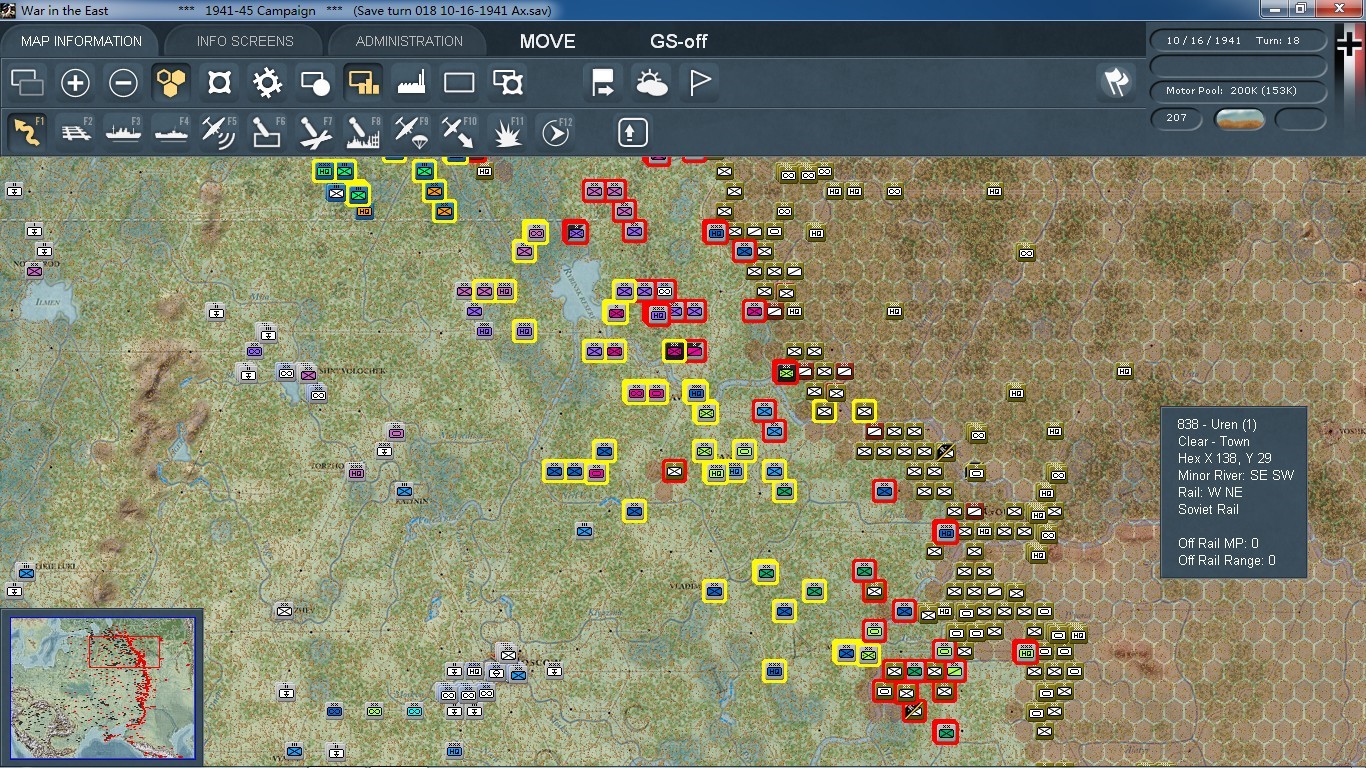Image resolution: width=1366 pixels, height=768 pixels.
Task: Click the empty rectangle toolbar icon
Action: pos(459,83)
